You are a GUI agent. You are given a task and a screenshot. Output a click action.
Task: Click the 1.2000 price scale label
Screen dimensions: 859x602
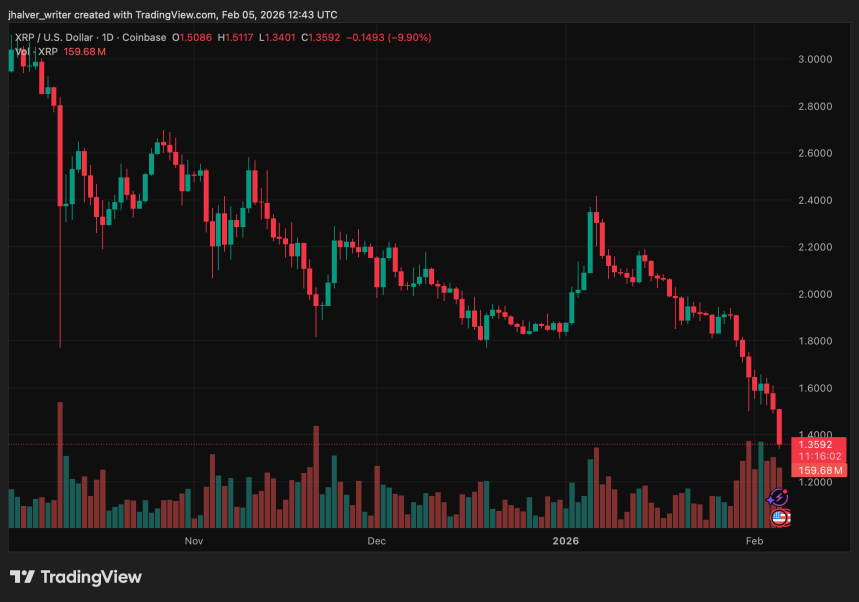(814, 482)
